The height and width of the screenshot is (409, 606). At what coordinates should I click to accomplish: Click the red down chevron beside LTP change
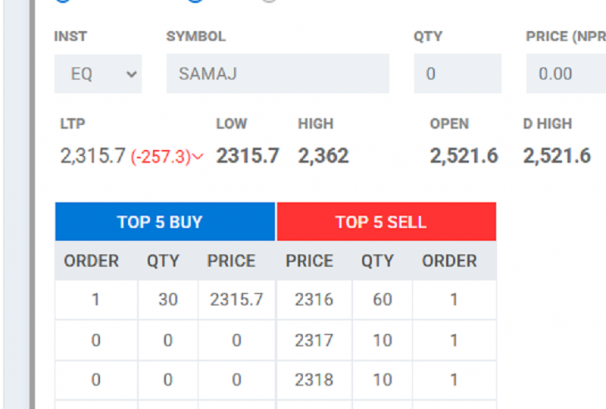[197, 157]
